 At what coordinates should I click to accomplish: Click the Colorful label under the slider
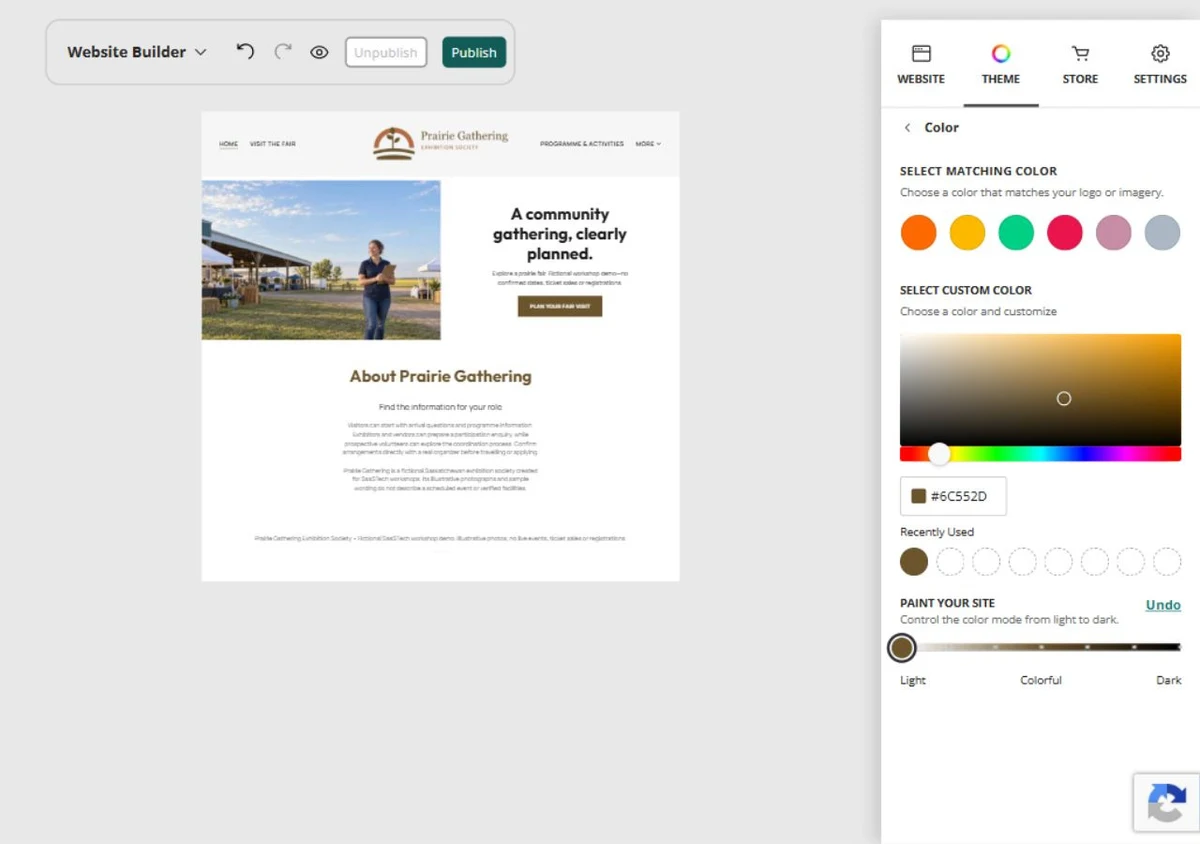click(1041, 680)
